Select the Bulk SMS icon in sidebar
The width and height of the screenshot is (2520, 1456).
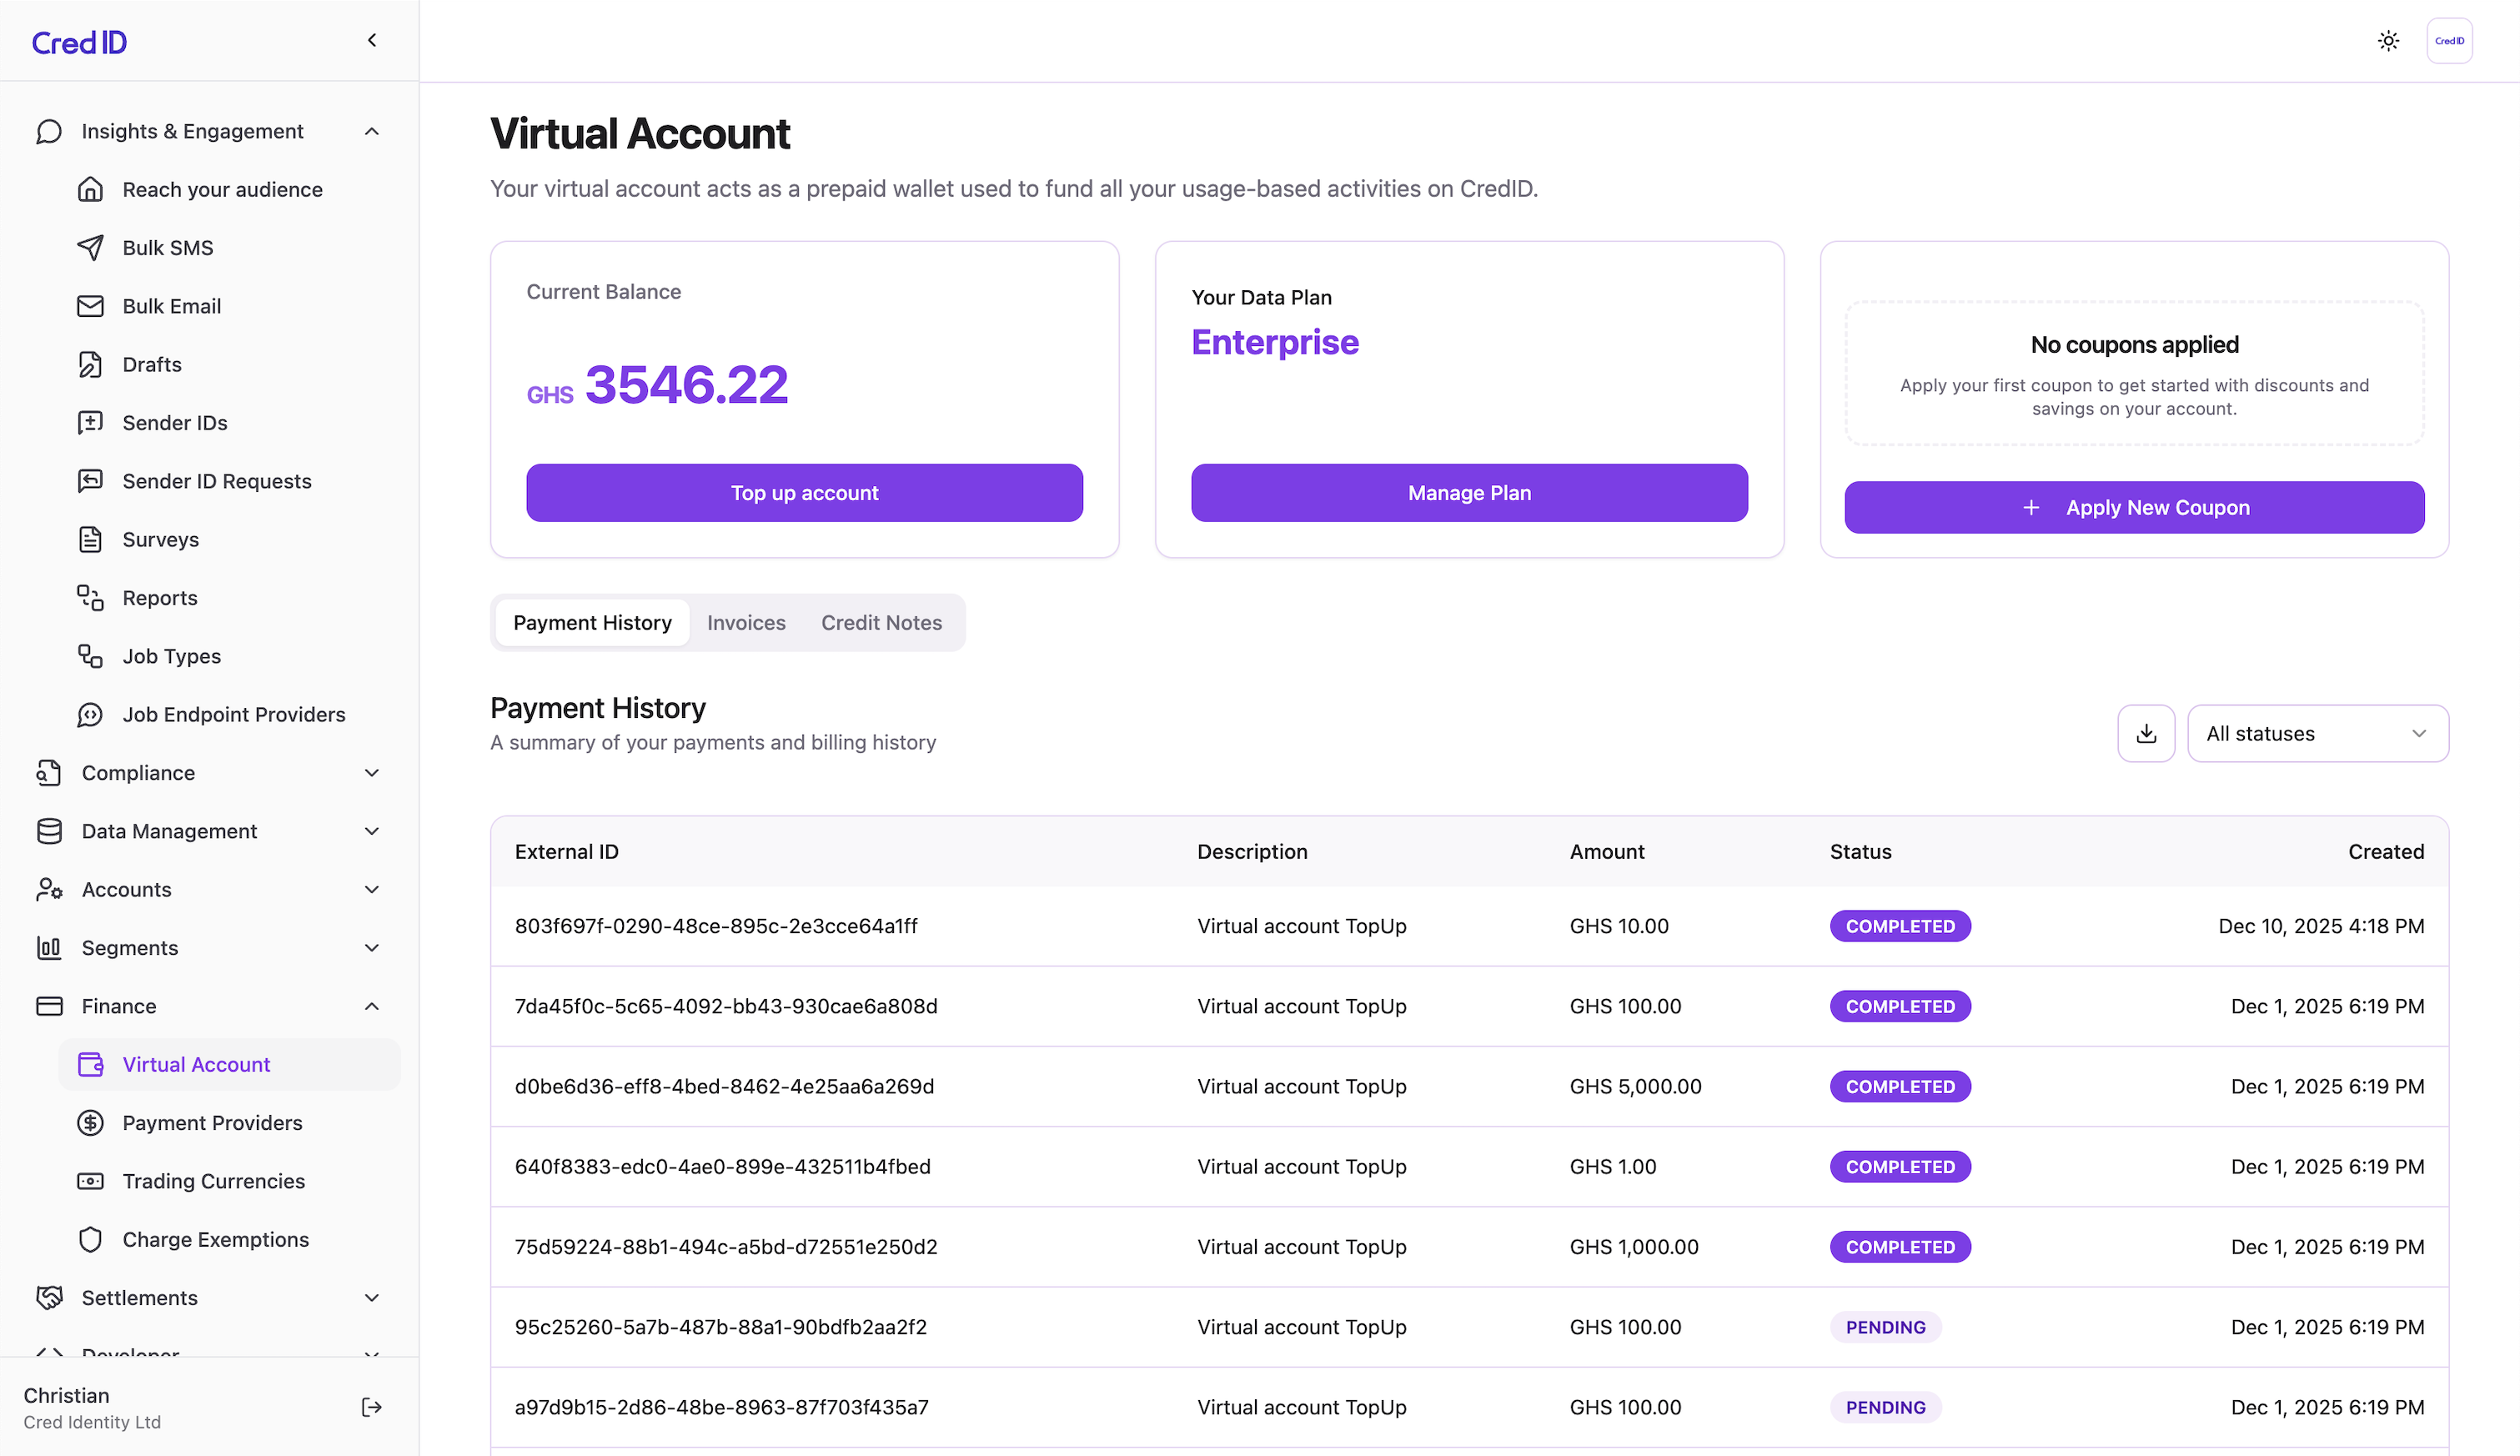click(x=91, y=247)
